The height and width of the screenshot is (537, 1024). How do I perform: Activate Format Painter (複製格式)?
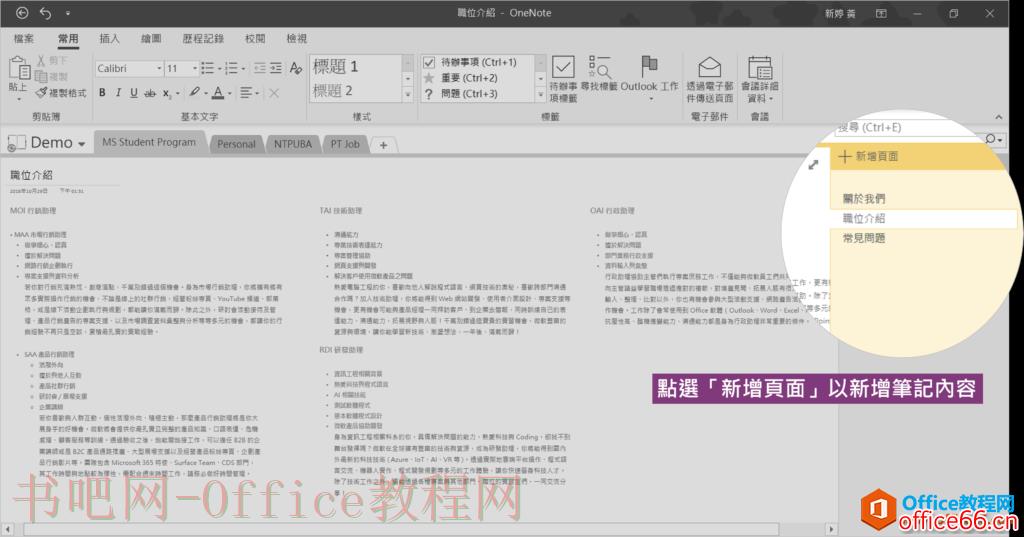[x=61, y=93]
